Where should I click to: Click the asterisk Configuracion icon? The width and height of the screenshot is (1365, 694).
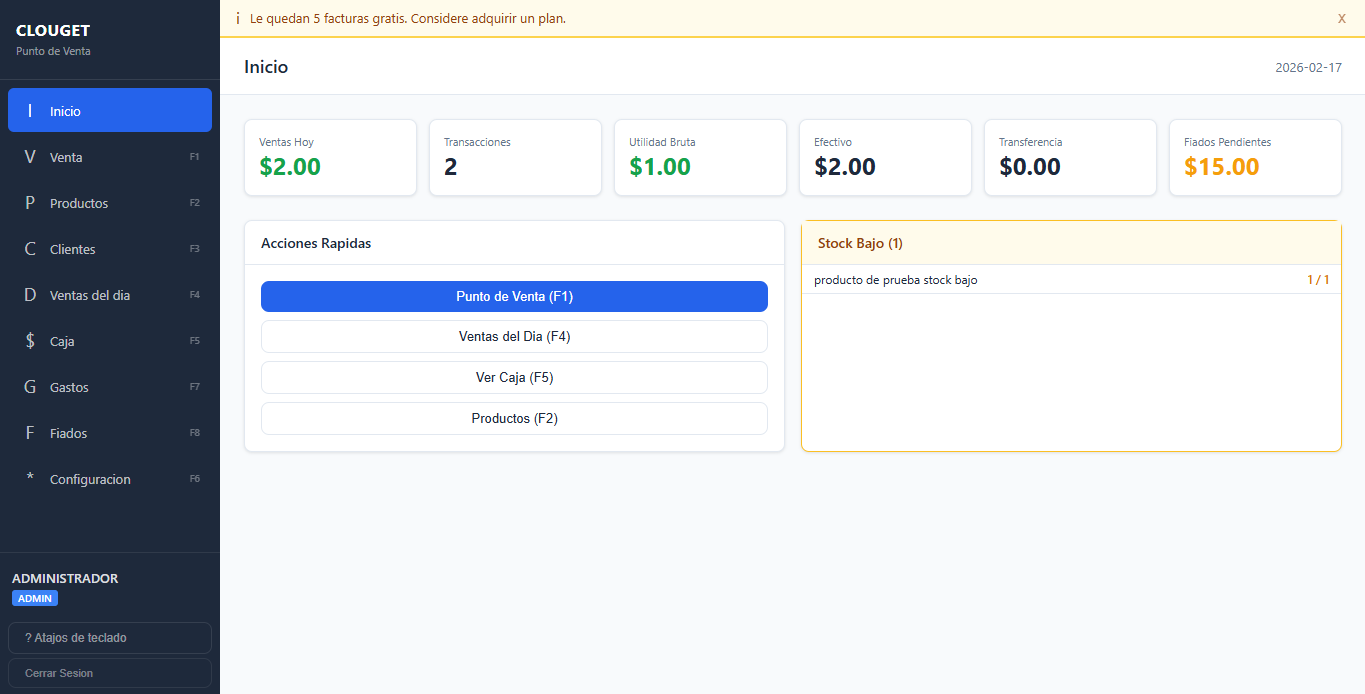coord(30,478)
